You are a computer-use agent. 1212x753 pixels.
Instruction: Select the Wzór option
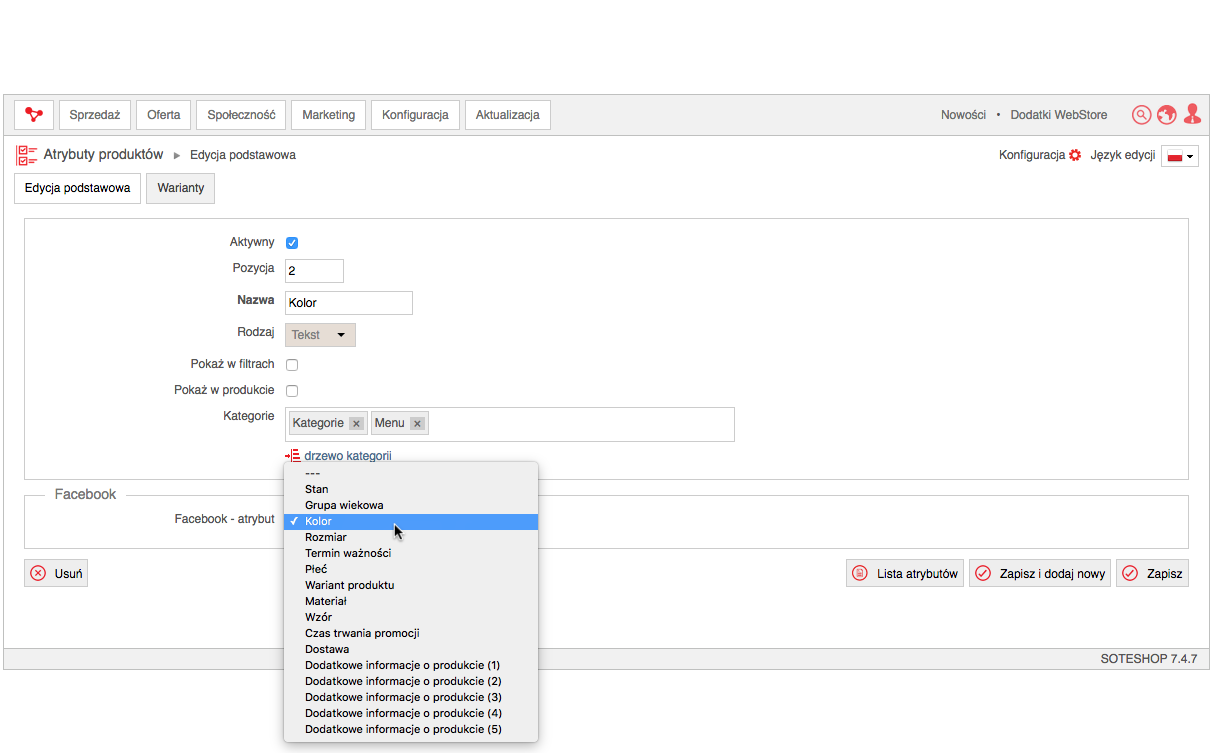coord(411,617)
